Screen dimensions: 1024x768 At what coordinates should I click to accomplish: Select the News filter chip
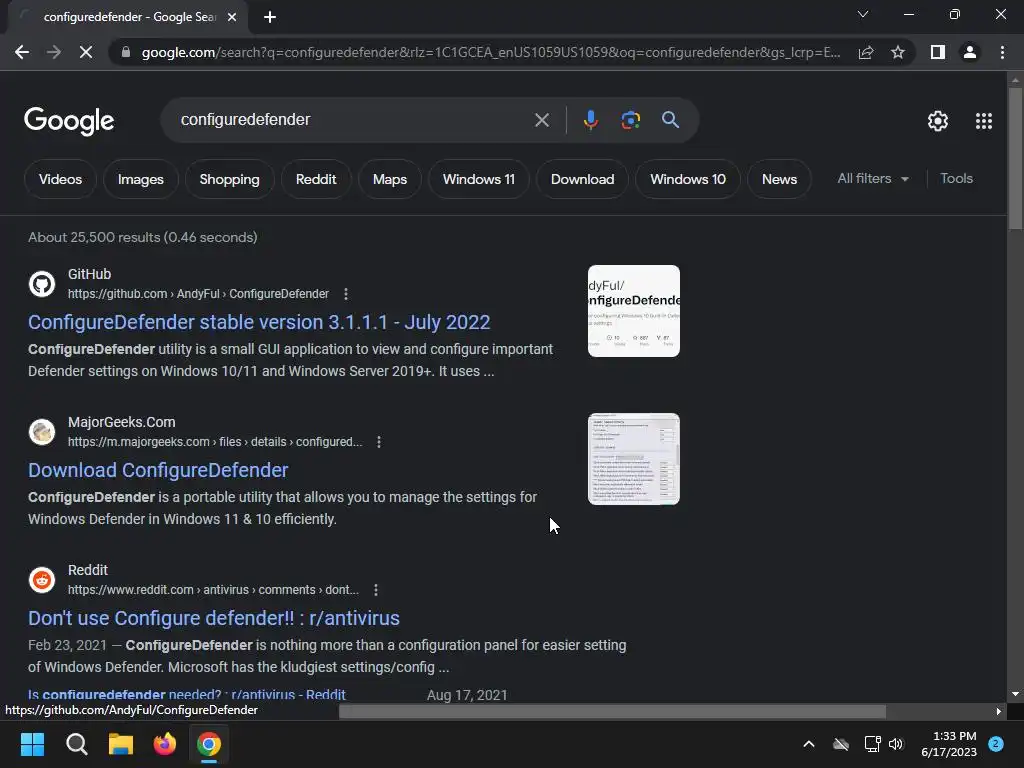click(x=779, y=179)
